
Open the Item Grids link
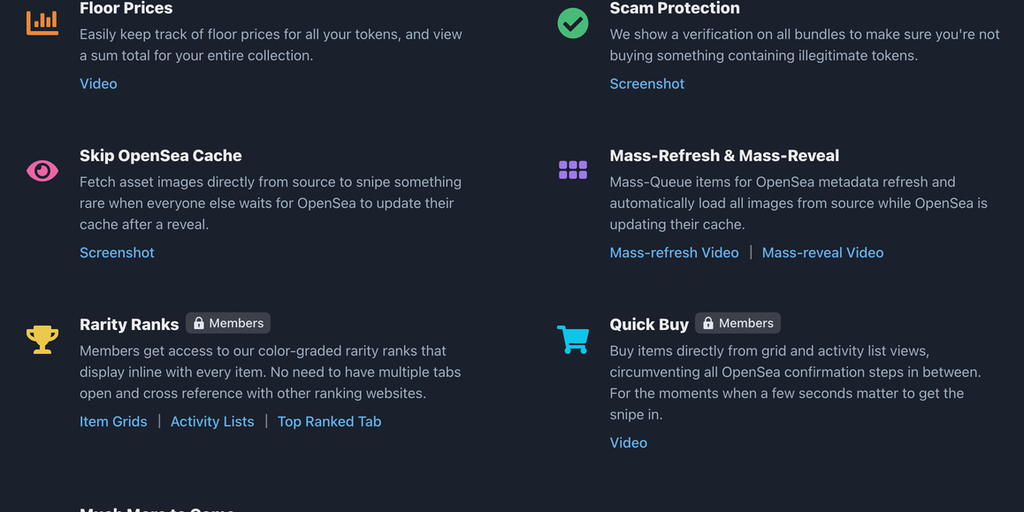click(x=113, y=422)
